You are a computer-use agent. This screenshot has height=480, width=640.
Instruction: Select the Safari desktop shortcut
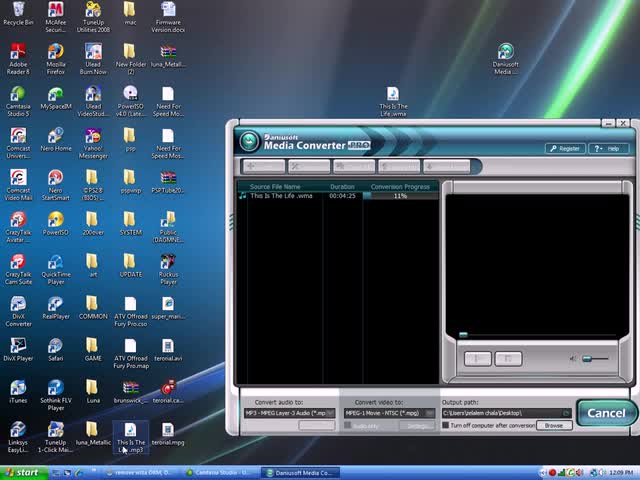click(56, 350)
